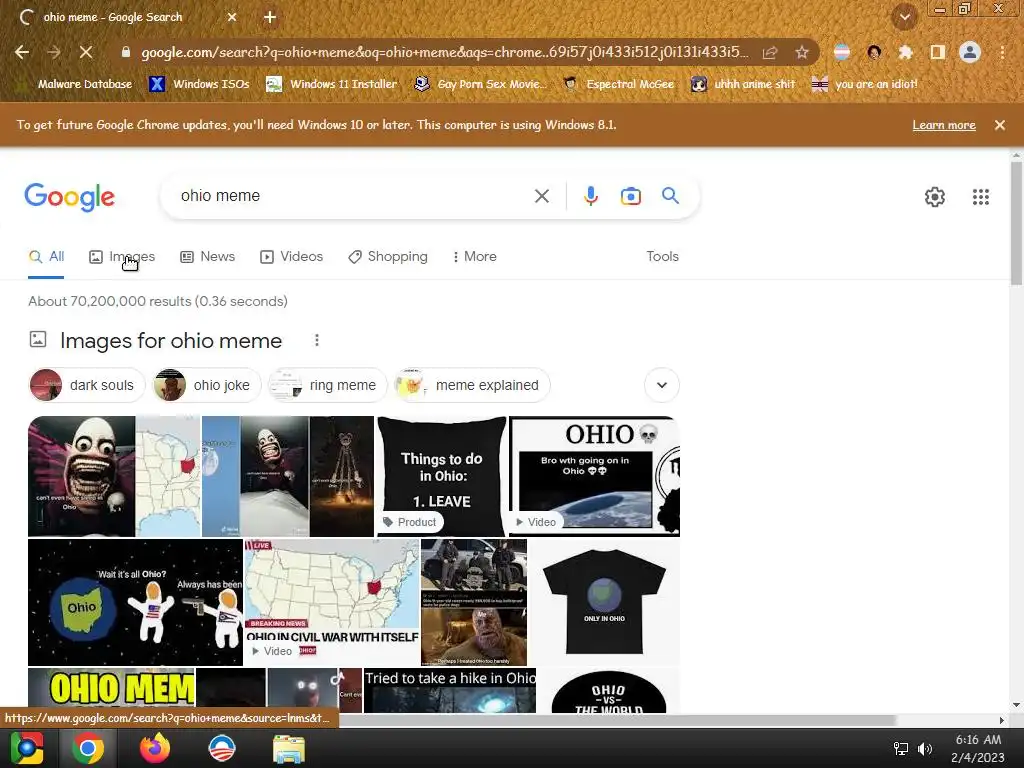Open the Google apps grid
1024x768 pixels.
980,197
